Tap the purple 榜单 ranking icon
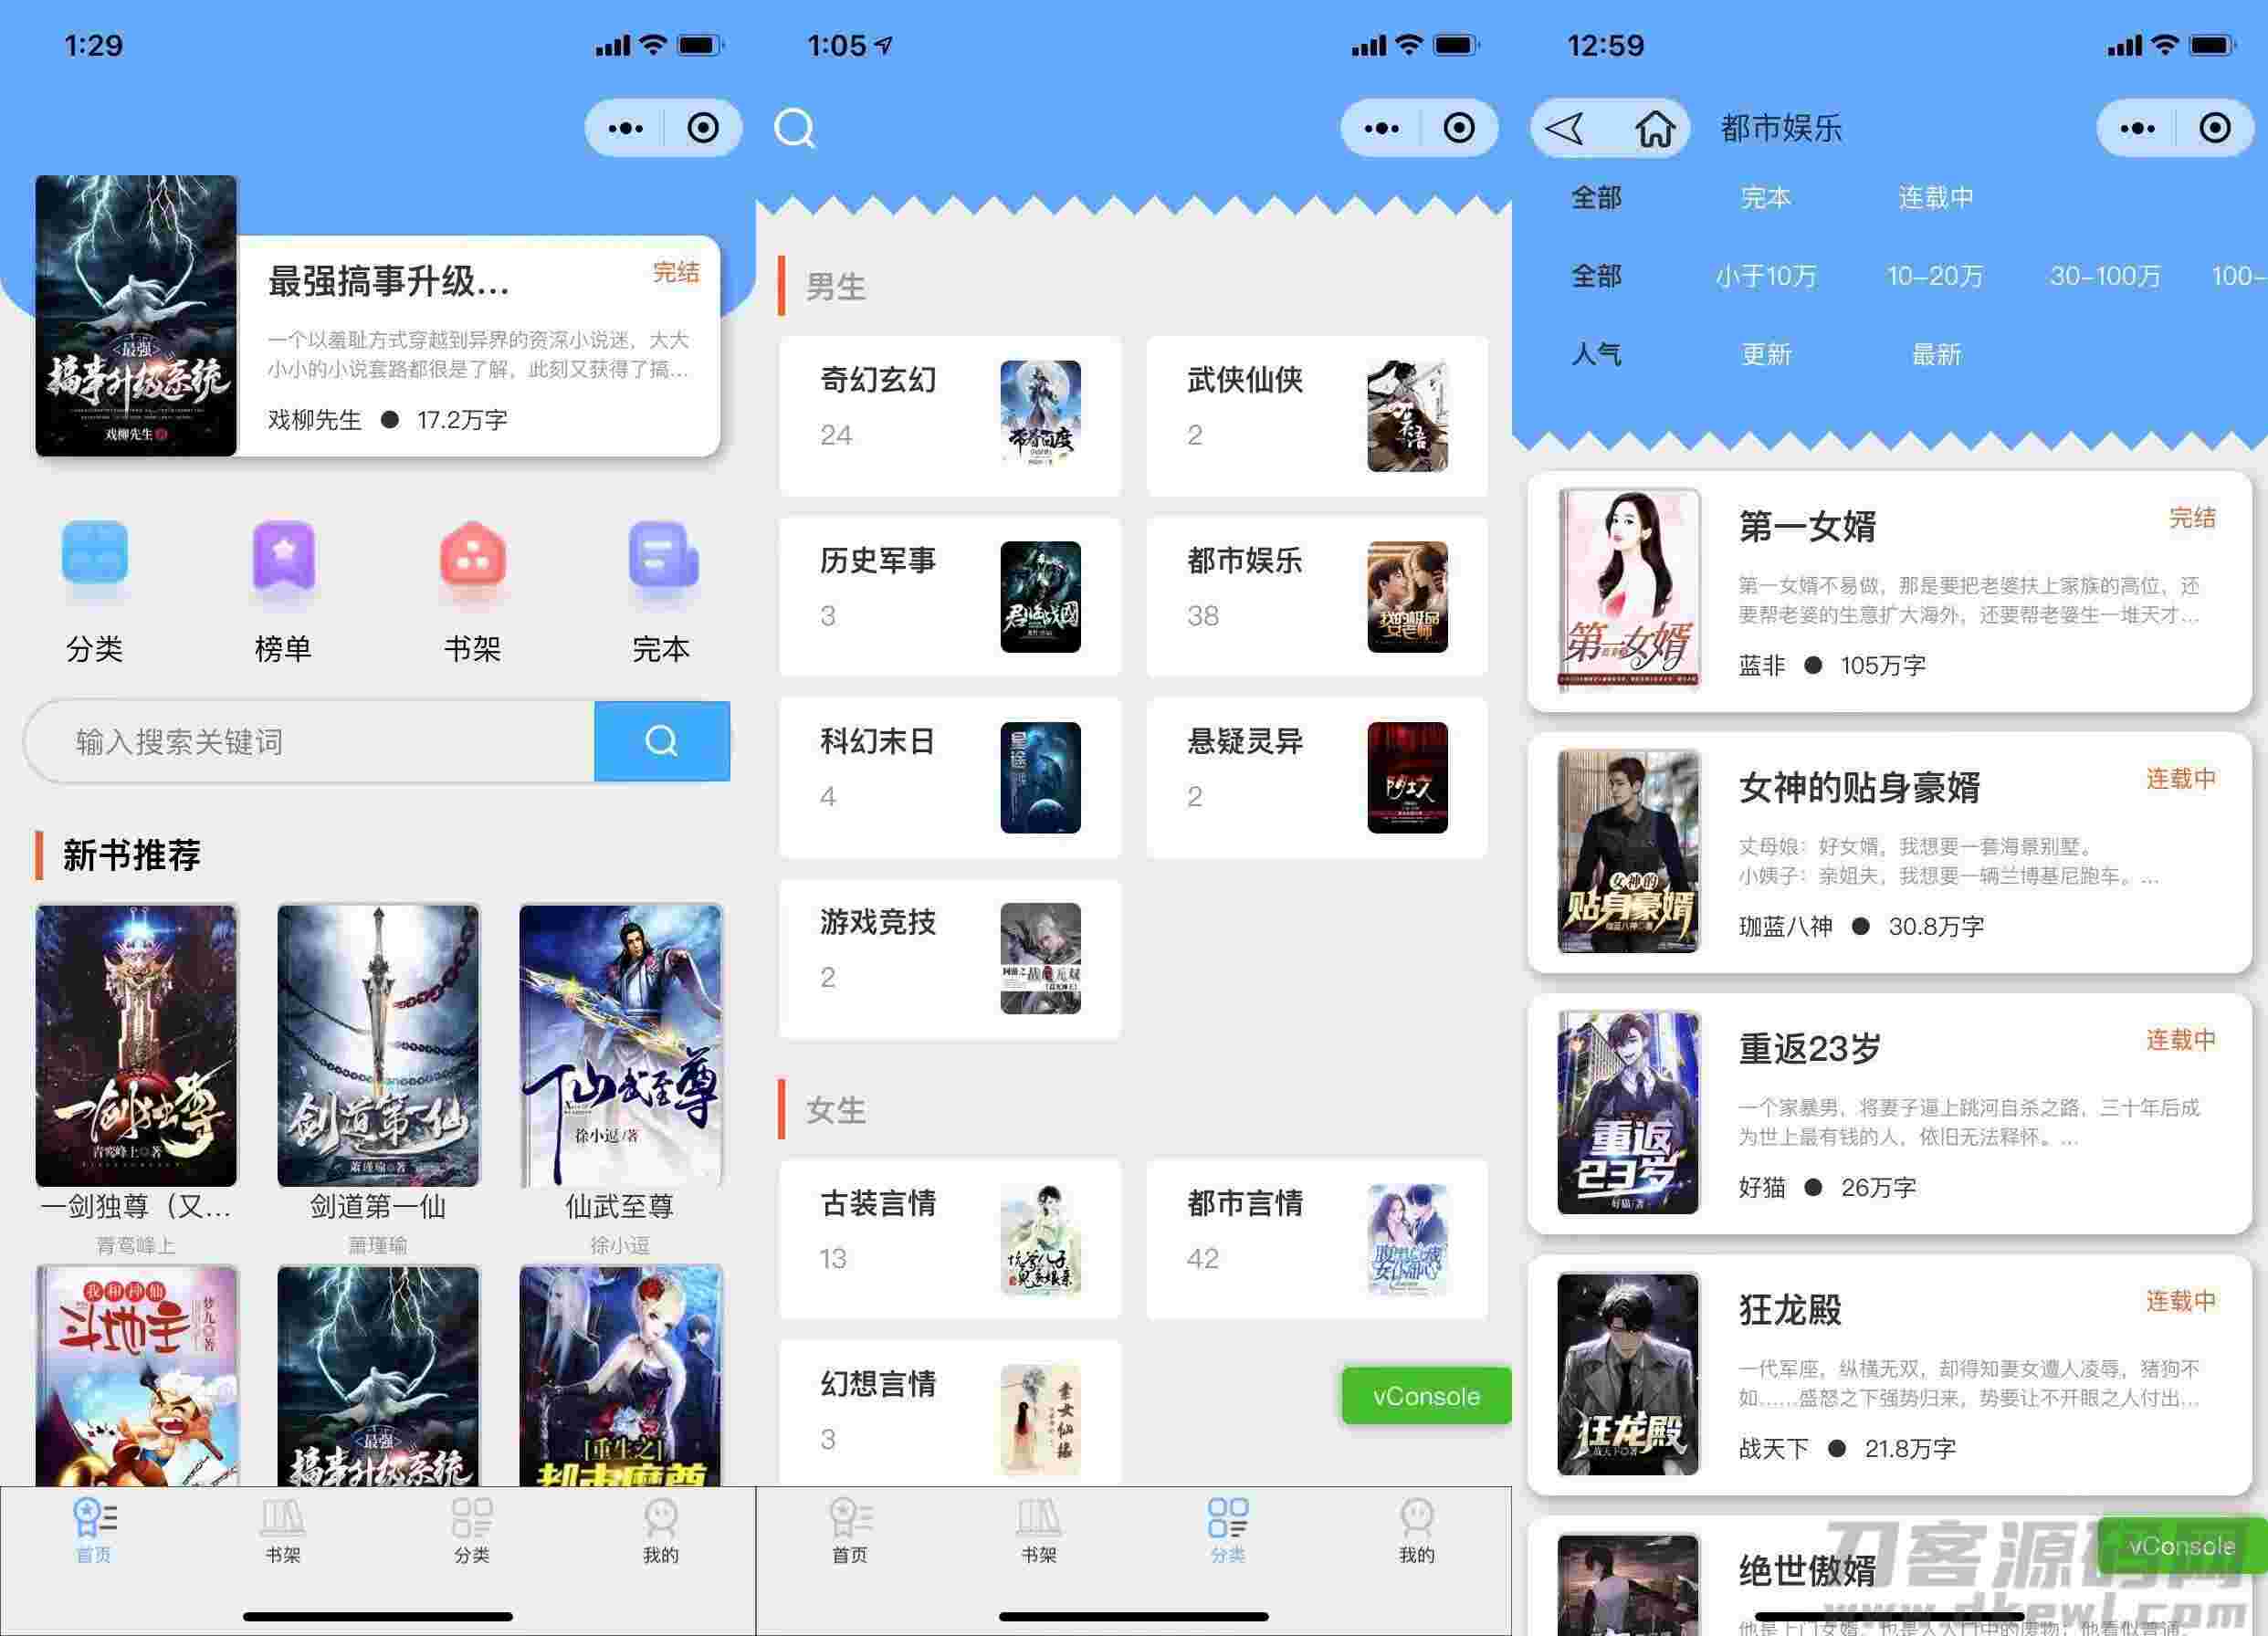 click(283, 555)
